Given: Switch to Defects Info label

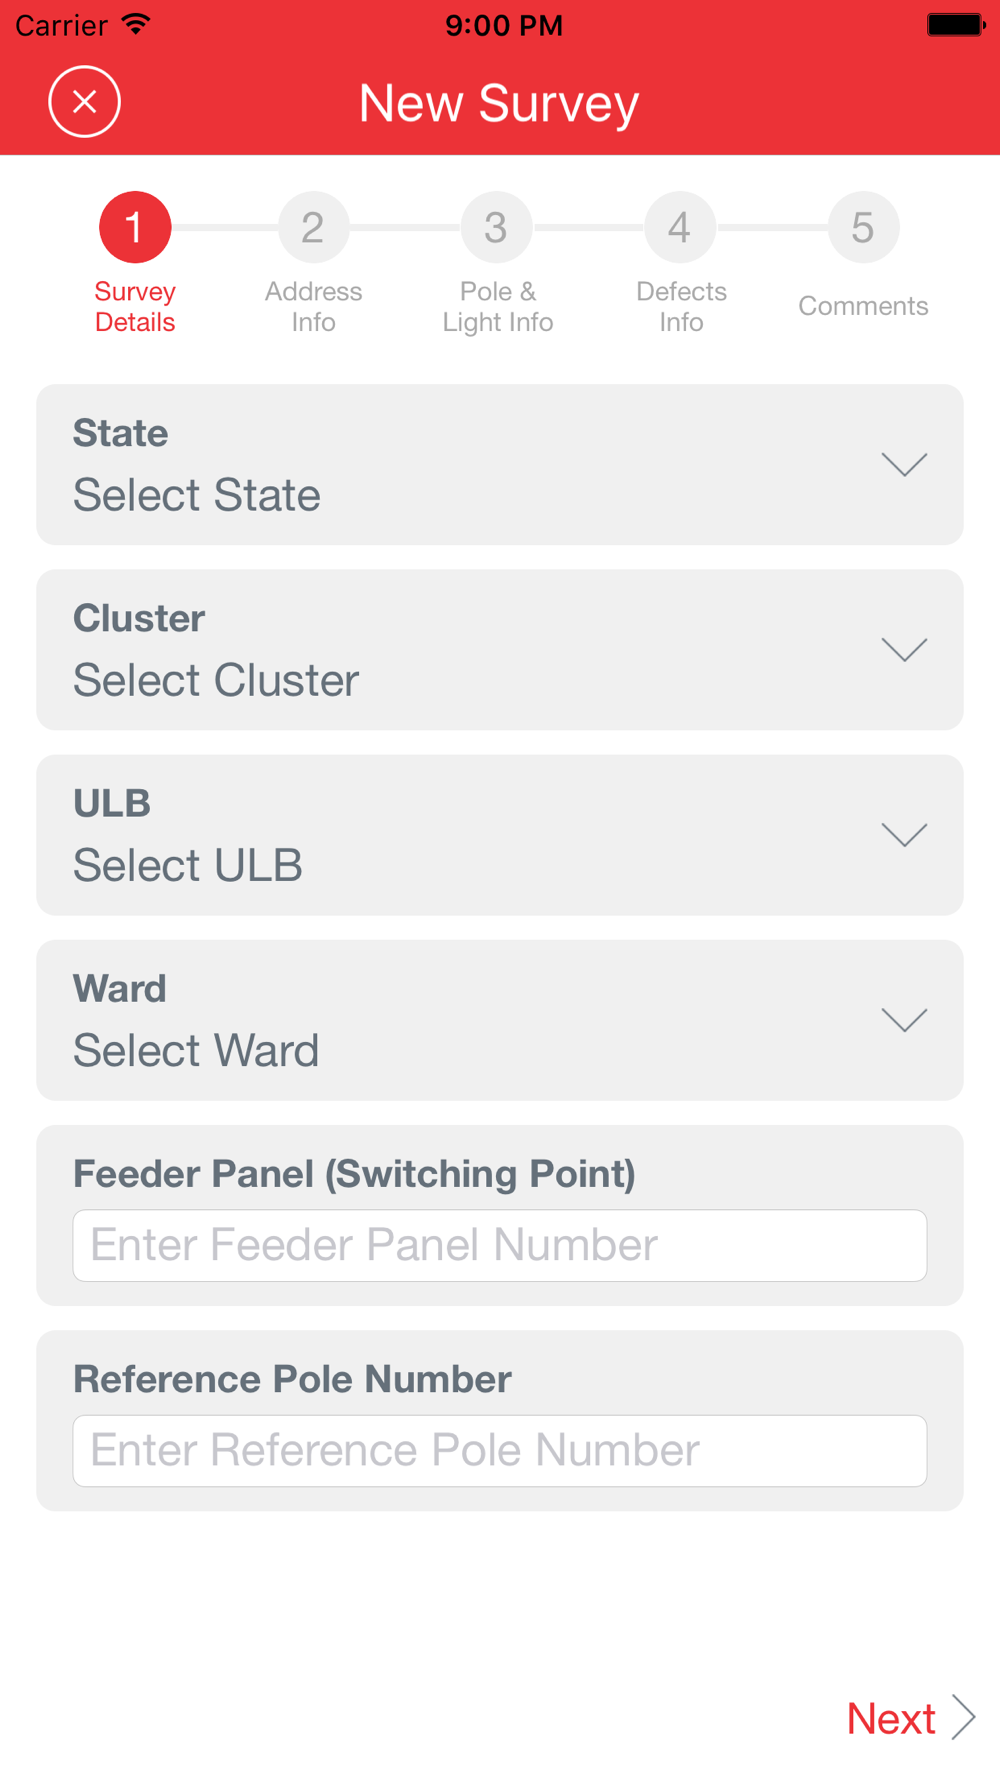Looking at the screenshot, I should point(681,307).
